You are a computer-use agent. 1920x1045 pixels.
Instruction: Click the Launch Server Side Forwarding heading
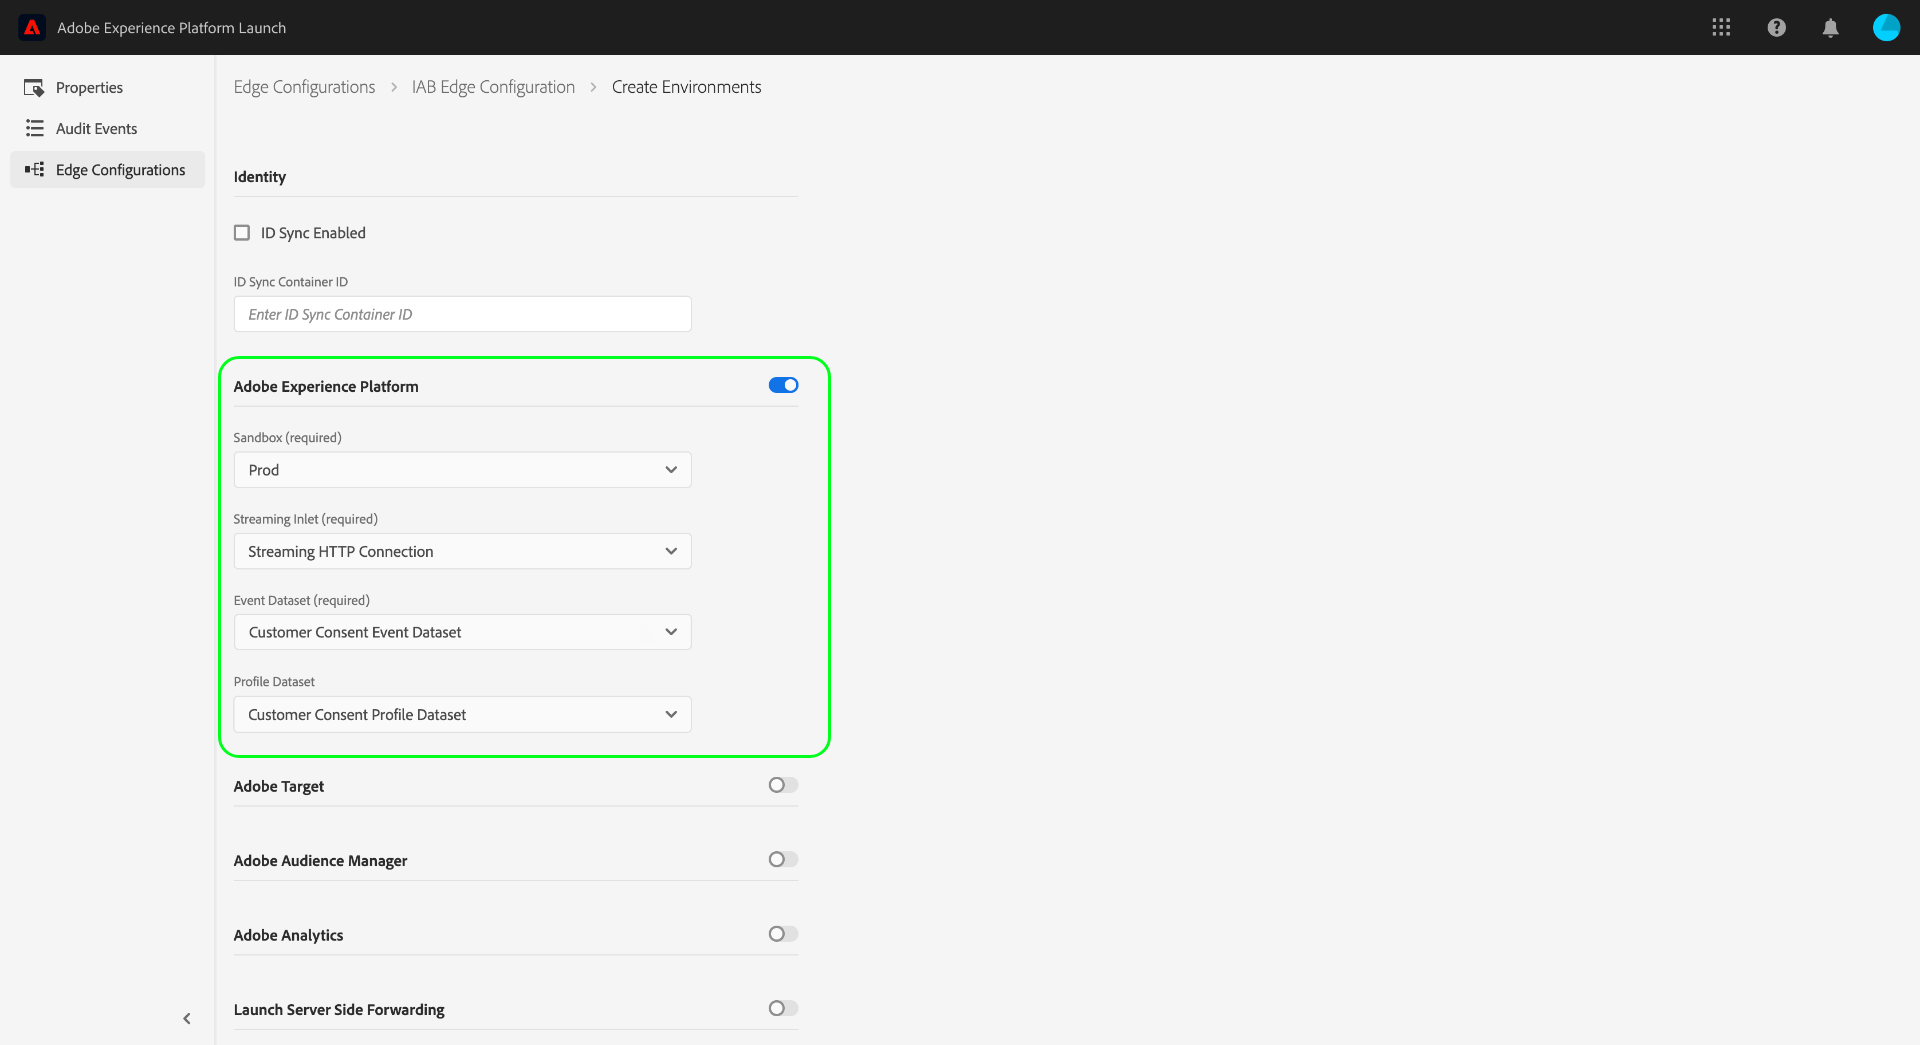click(x=339, y=1009)
